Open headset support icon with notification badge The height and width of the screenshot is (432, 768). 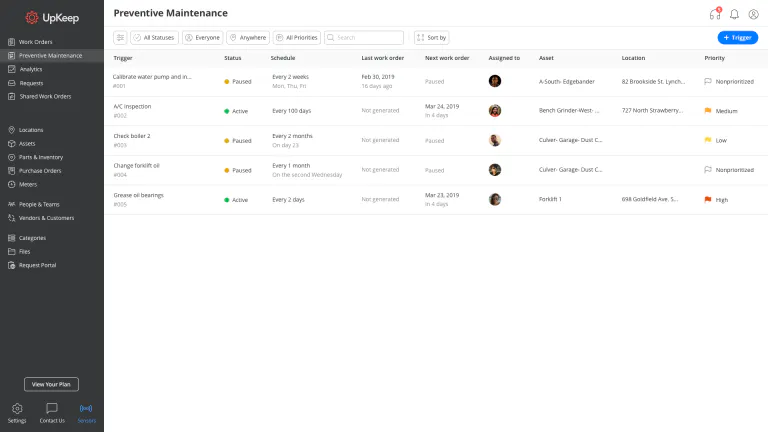tap(715, 14)
